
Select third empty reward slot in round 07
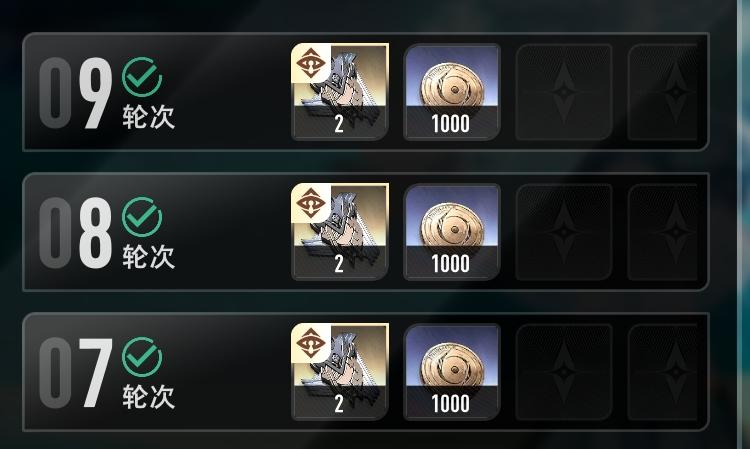click(564, 372)
